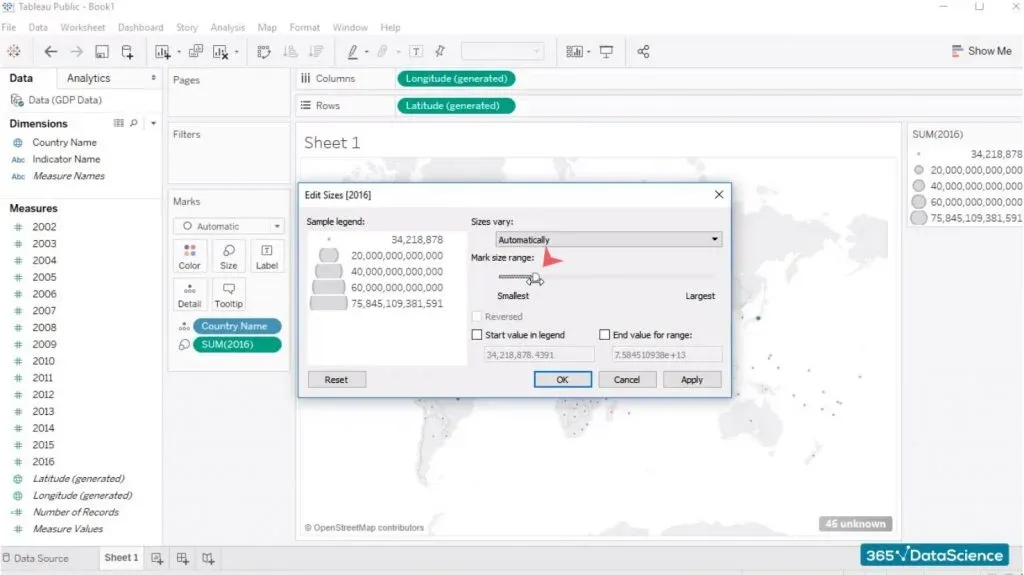
Task: Click the Share icon in toolbar
Action: [x=643, y=51]
